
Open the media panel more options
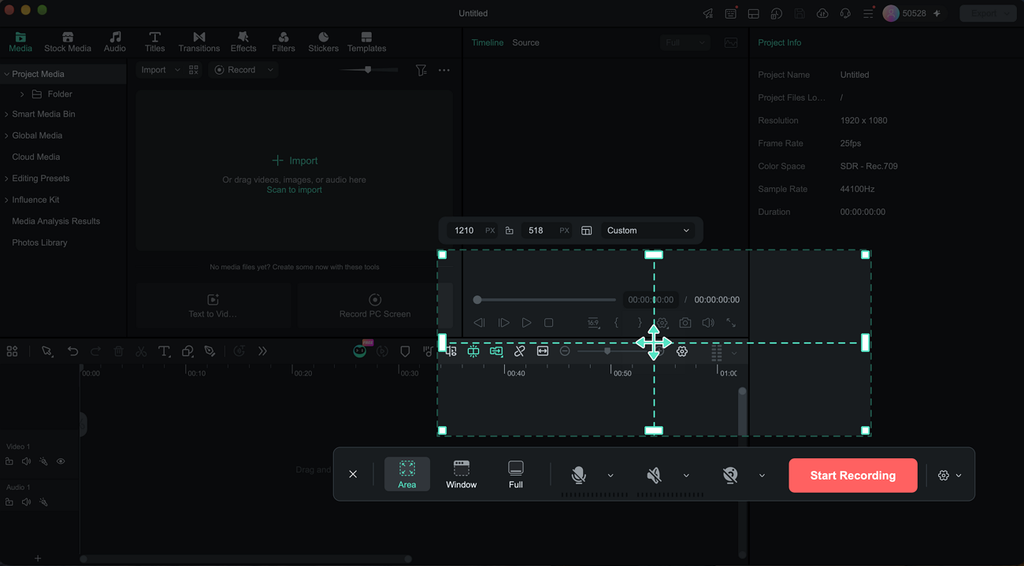(x=444, y=70)
